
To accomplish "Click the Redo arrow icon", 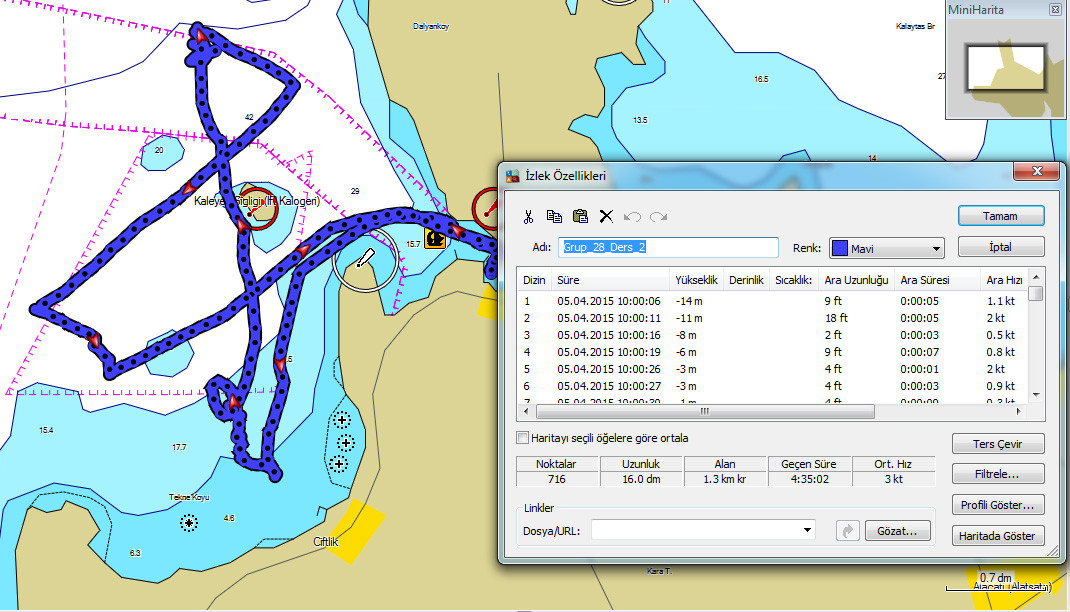I will 659,217.
